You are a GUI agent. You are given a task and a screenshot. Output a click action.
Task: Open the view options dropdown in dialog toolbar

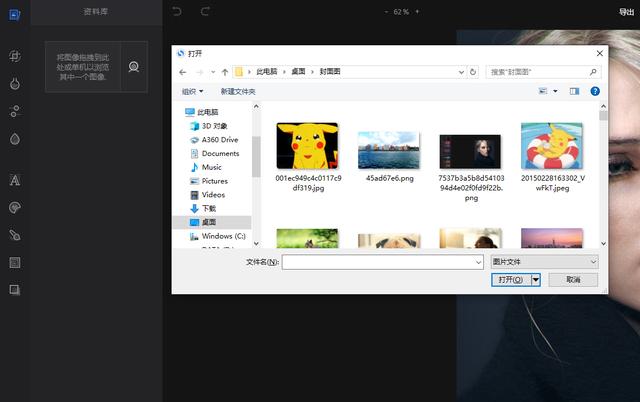[548, 91]
